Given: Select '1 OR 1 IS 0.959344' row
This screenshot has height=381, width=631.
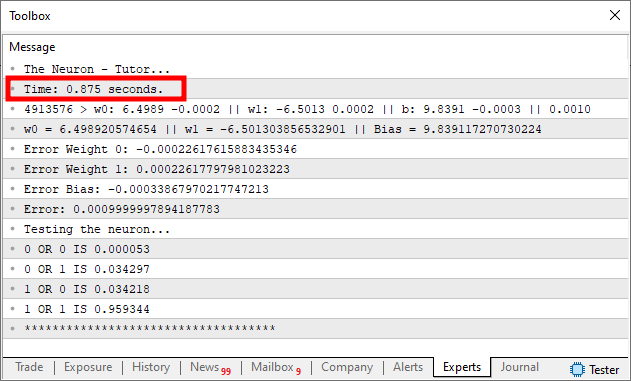Looking at the screenshot, I should (316, 309).
